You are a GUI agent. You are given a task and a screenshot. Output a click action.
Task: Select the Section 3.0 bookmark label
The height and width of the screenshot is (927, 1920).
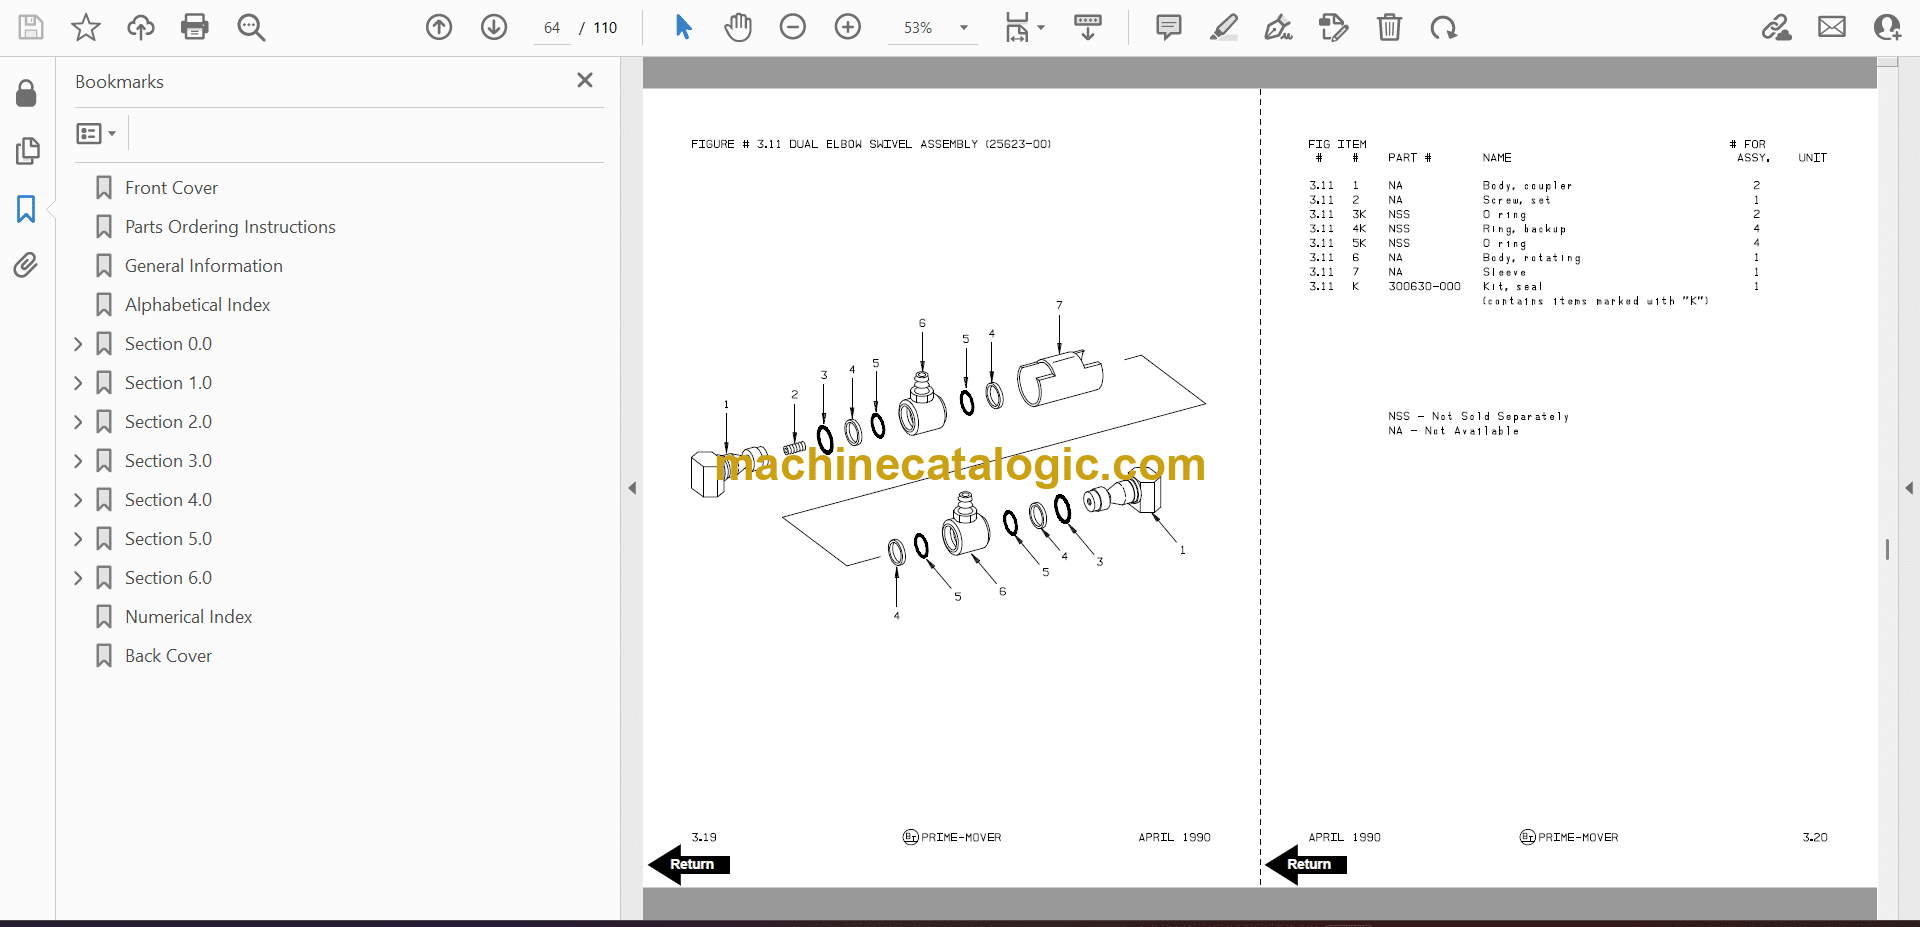click(x=168, y=461)
